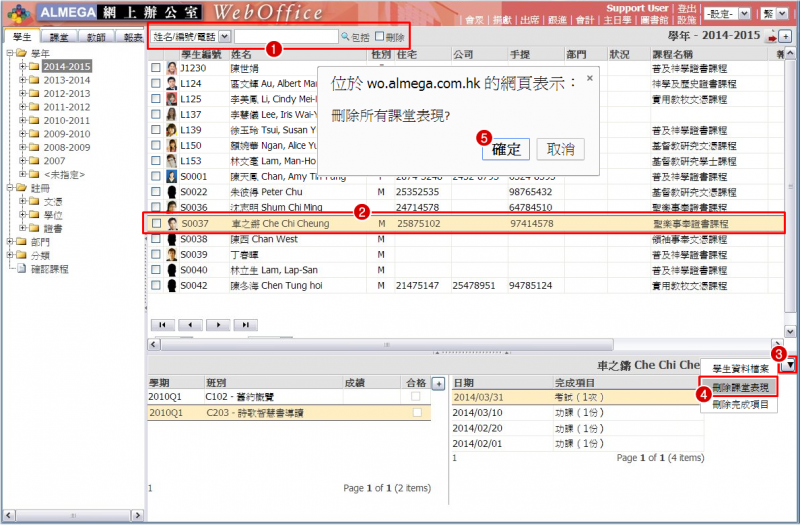The width and height of the screenshot is (800, 525).
Task: Toggle 合格 checkbox for C203 row
Action: pos(417,412)
